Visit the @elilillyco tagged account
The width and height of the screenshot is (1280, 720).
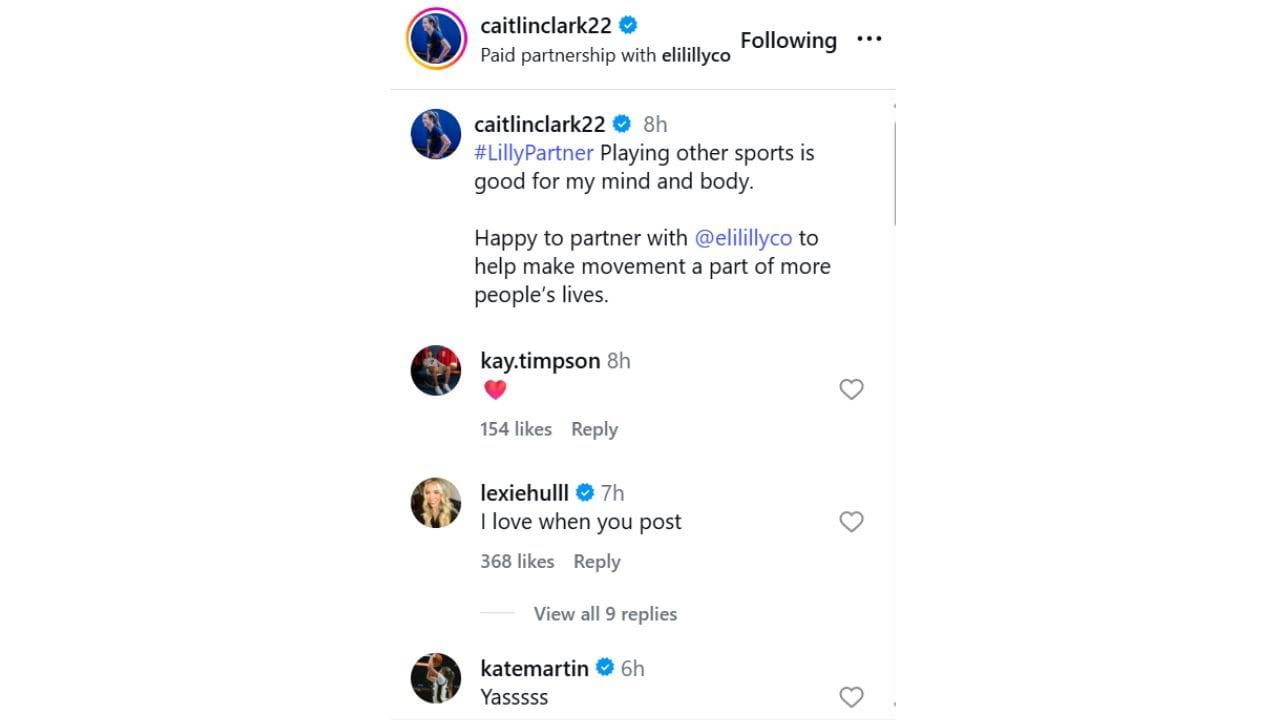743,238
